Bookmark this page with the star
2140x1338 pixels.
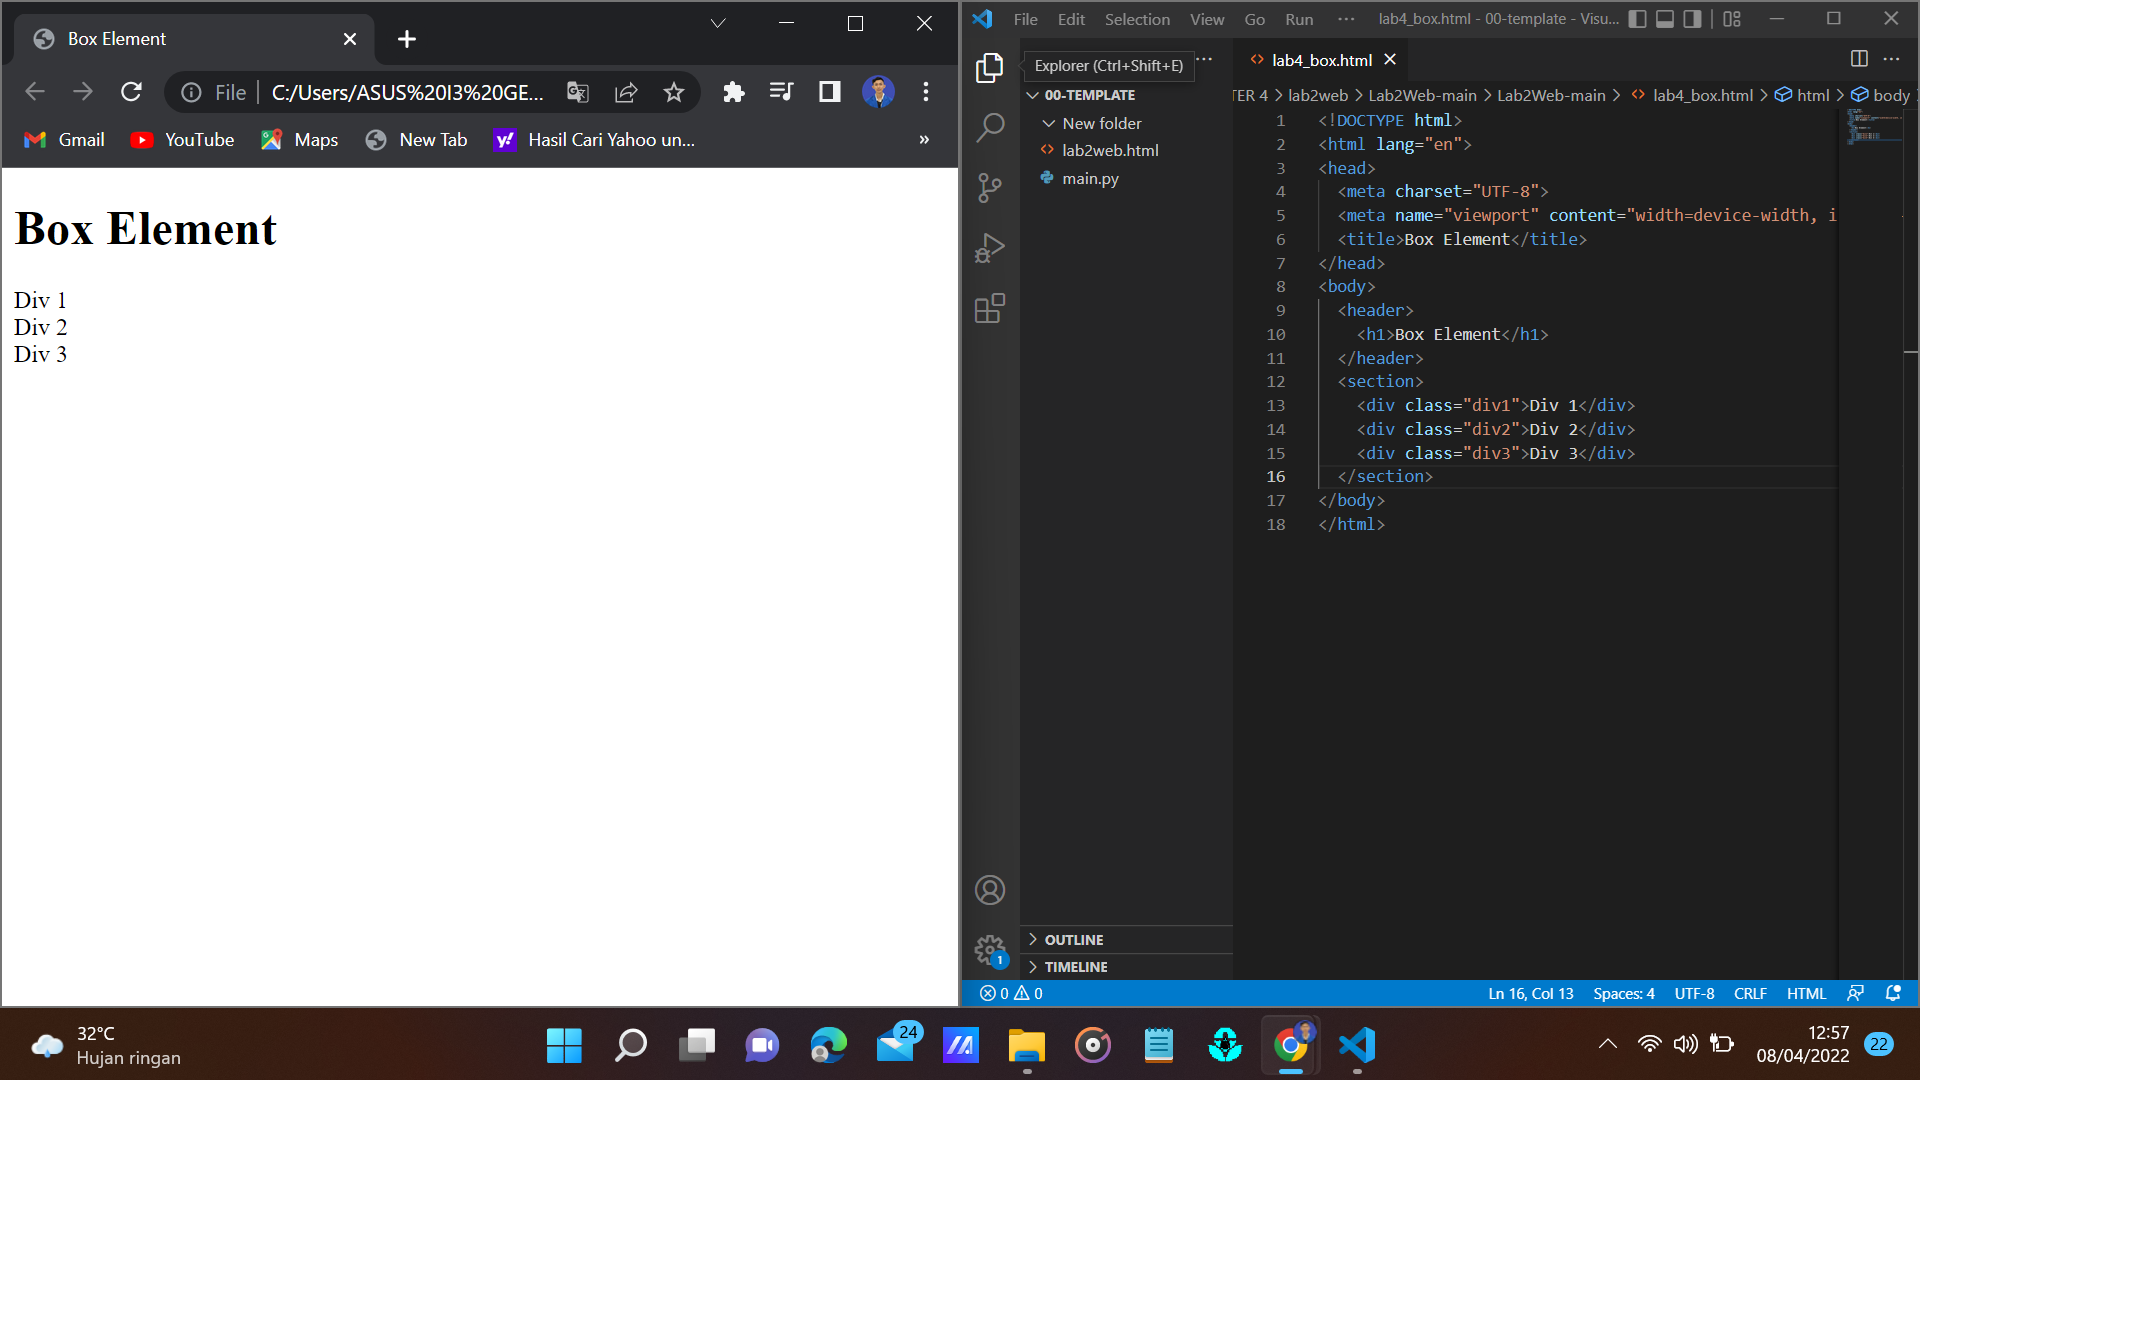click(x=674, y=92)
